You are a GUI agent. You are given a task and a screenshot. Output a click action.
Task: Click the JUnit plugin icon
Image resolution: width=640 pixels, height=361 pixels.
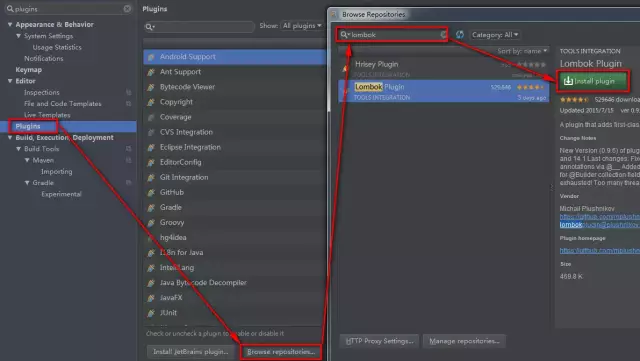pos(151,313)
